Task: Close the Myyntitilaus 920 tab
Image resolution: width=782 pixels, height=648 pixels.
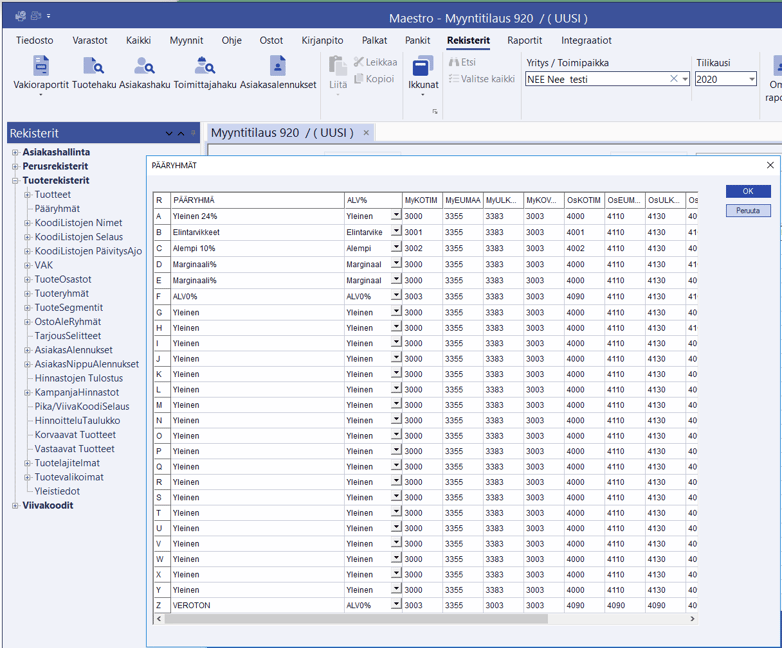Action: (366, 133)
